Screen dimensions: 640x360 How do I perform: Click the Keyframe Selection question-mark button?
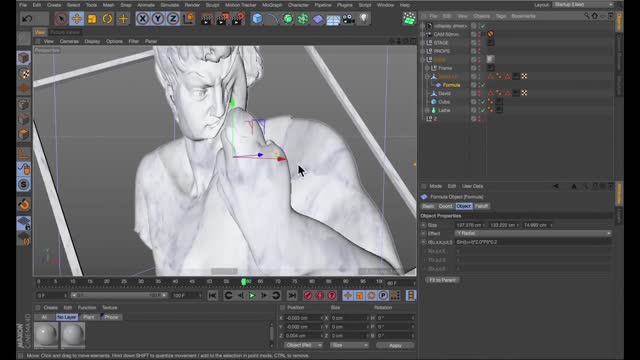pyautogui.click(x=332, y=296)
